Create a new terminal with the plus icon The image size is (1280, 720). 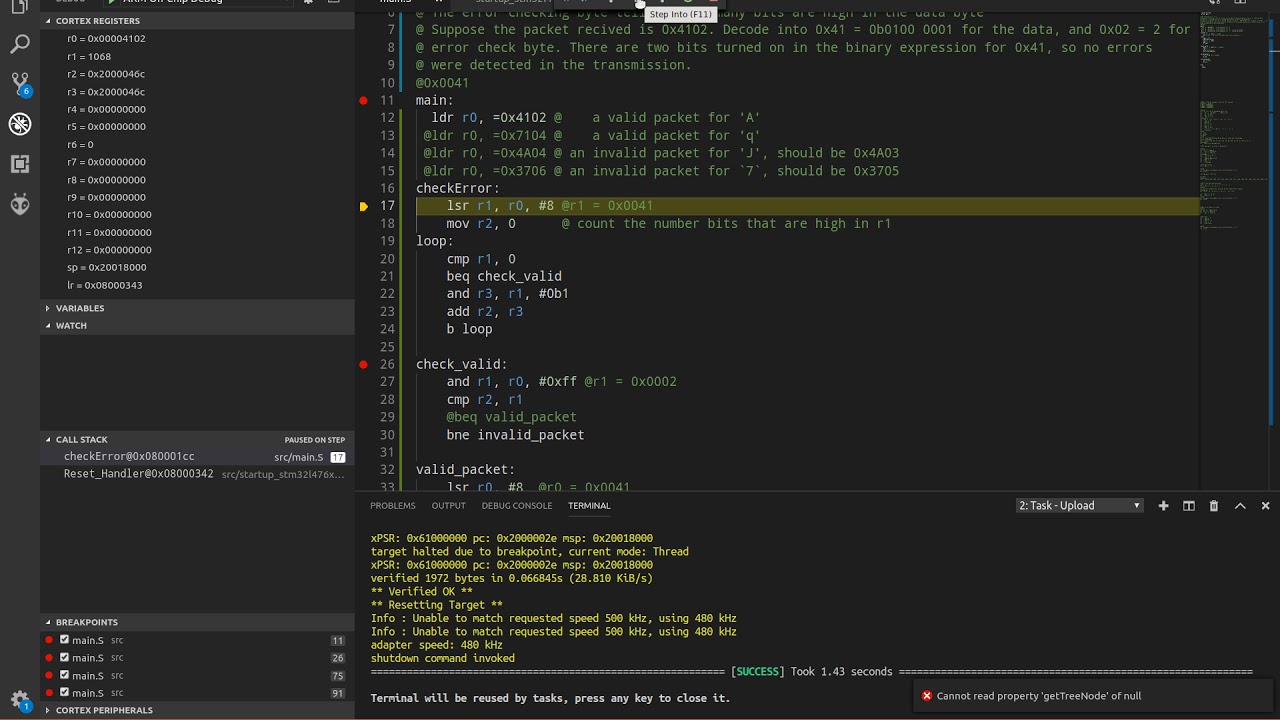point(1163,506)
